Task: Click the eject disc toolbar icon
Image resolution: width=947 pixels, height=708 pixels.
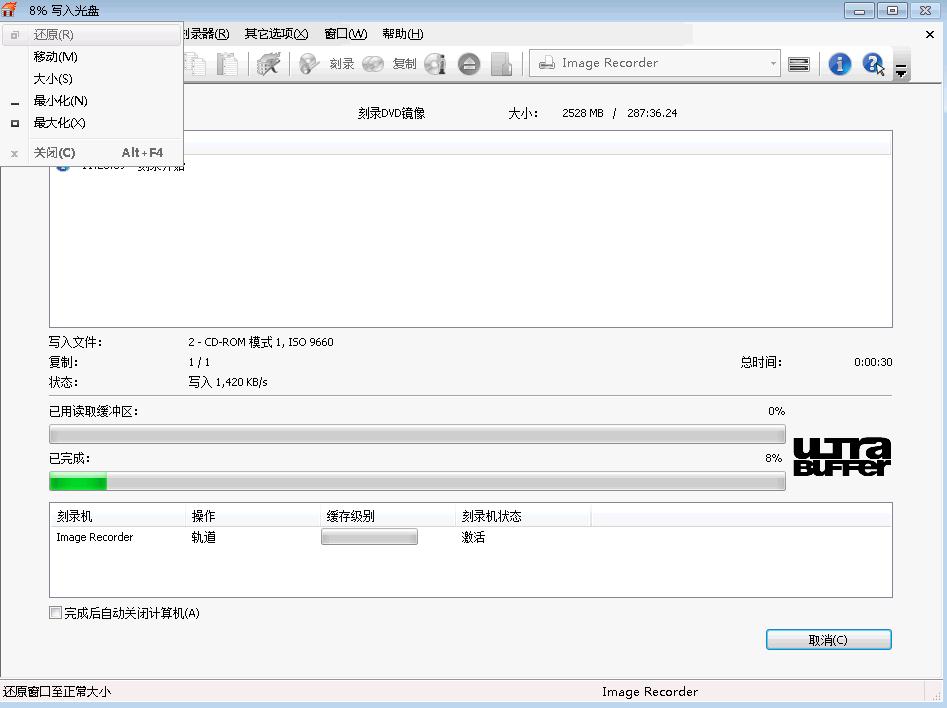Action: tap(469, 64)
